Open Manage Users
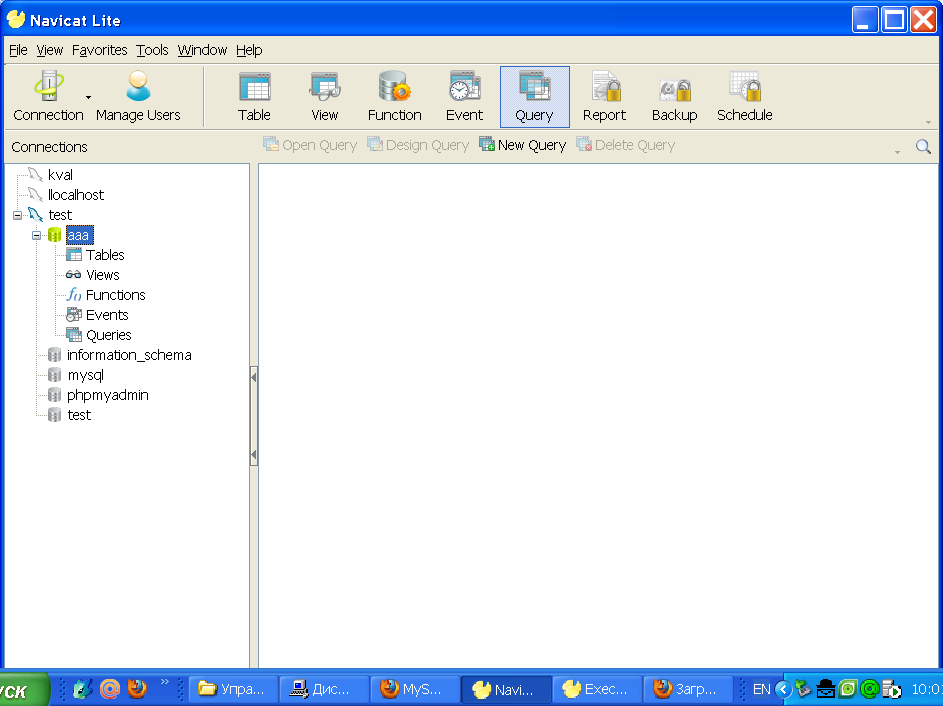 (138, 96)
